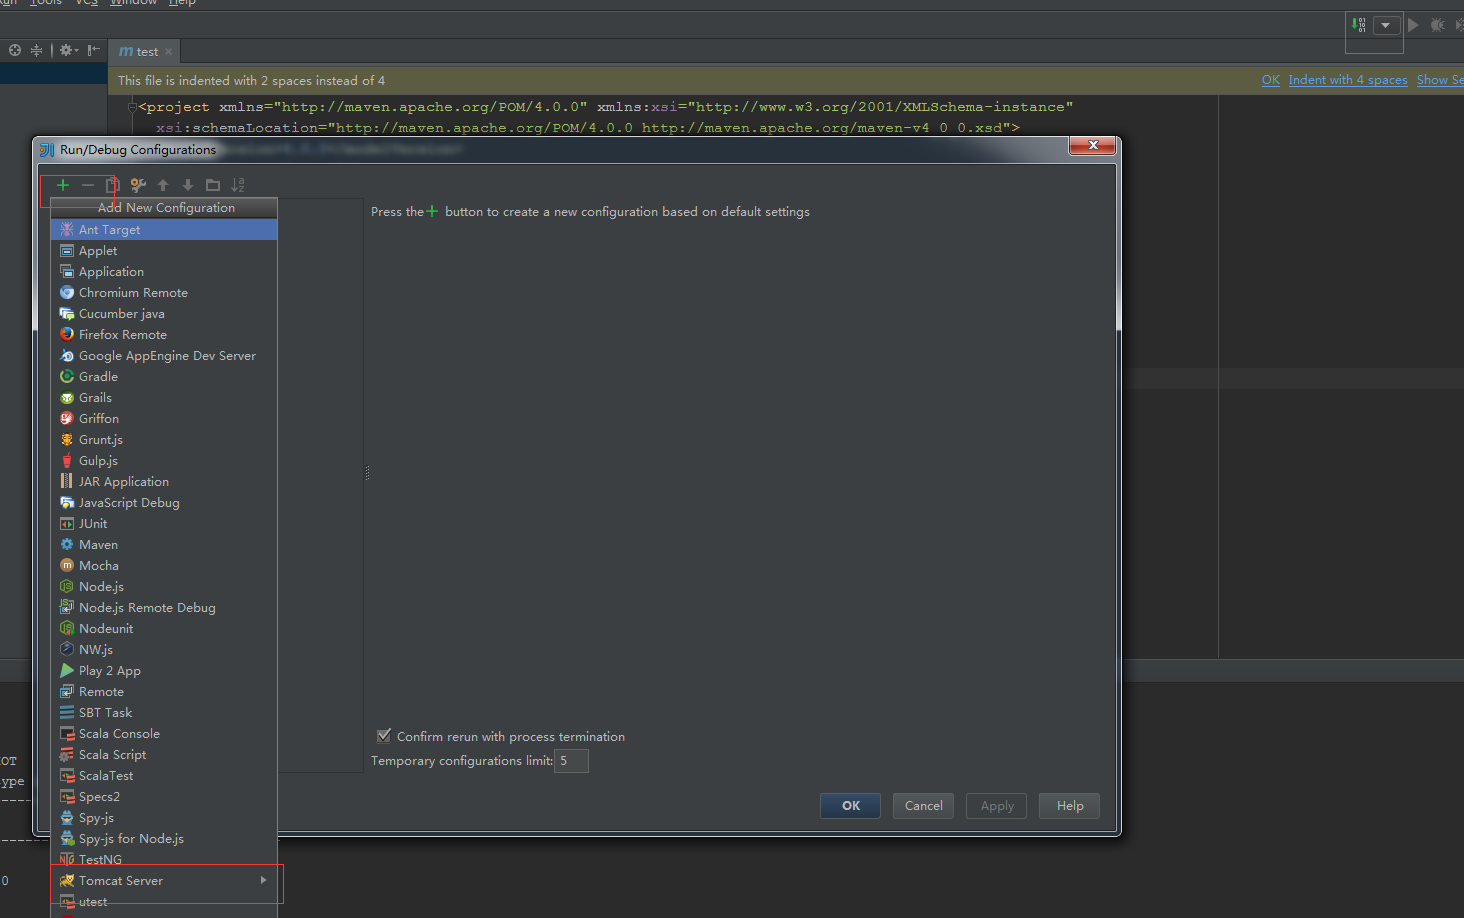Click the Copy Configuration toolbar icon

(113, 185)
